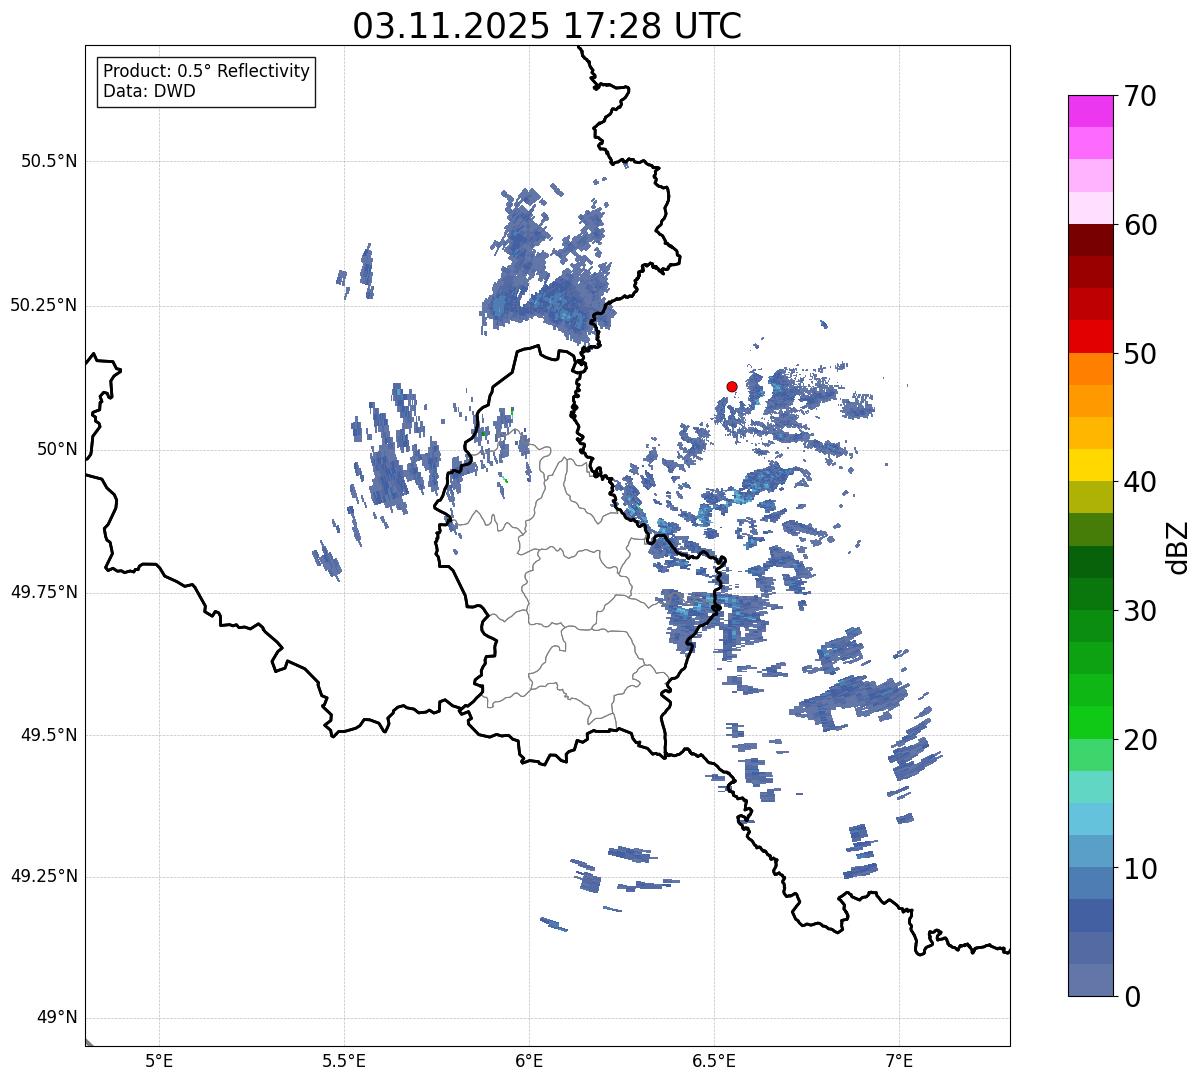Screen dimensions: 1202x1081
Task: Click the orange colorbar swatch just below 50
Action: (x=1091, y=369)
